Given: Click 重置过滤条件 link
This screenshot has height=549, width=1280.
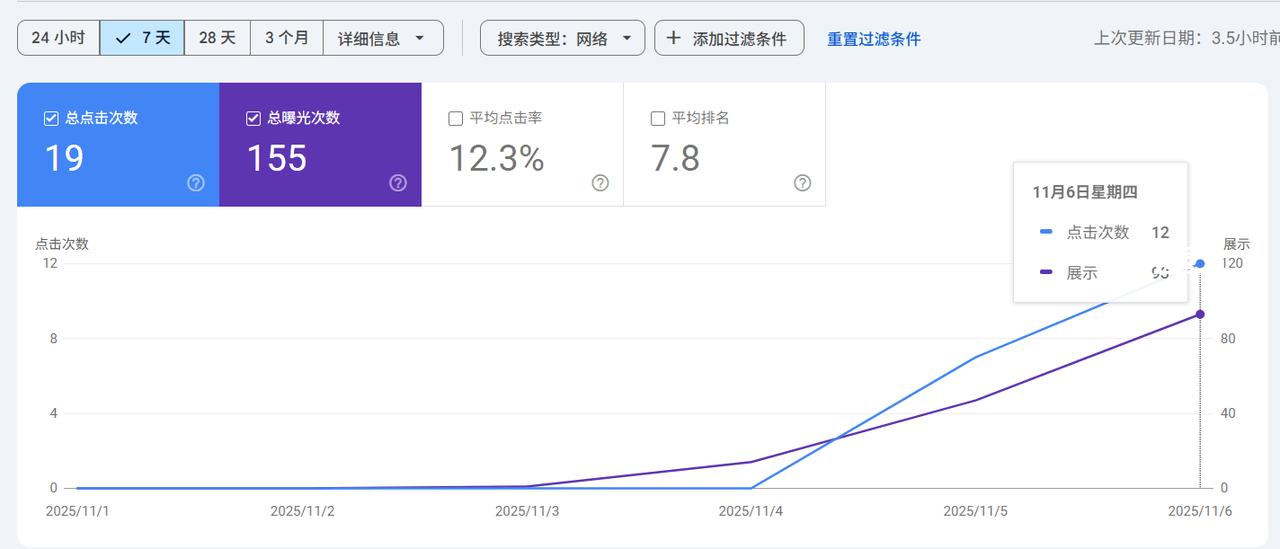Looking at the screenshot, I should tap(873, 39).
